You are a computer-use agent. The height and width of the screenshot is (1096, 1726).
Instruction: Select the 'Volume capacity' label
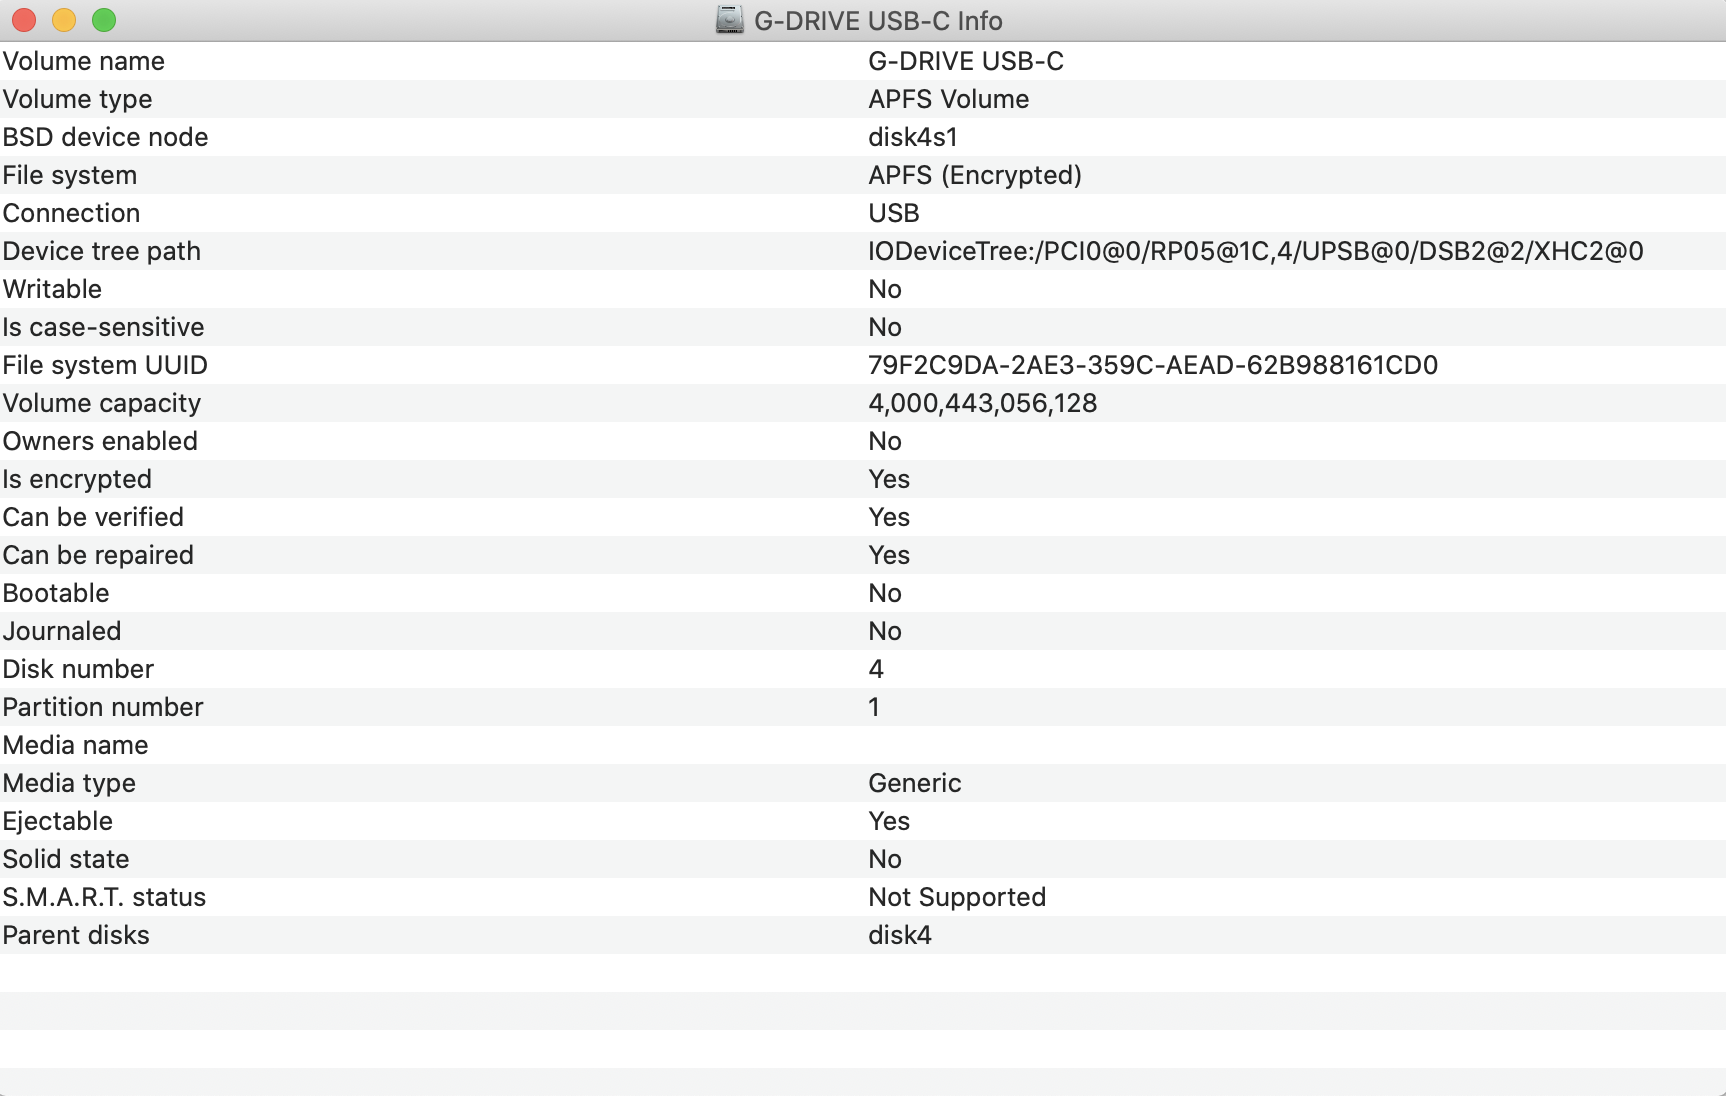click(x=102, y=403)
